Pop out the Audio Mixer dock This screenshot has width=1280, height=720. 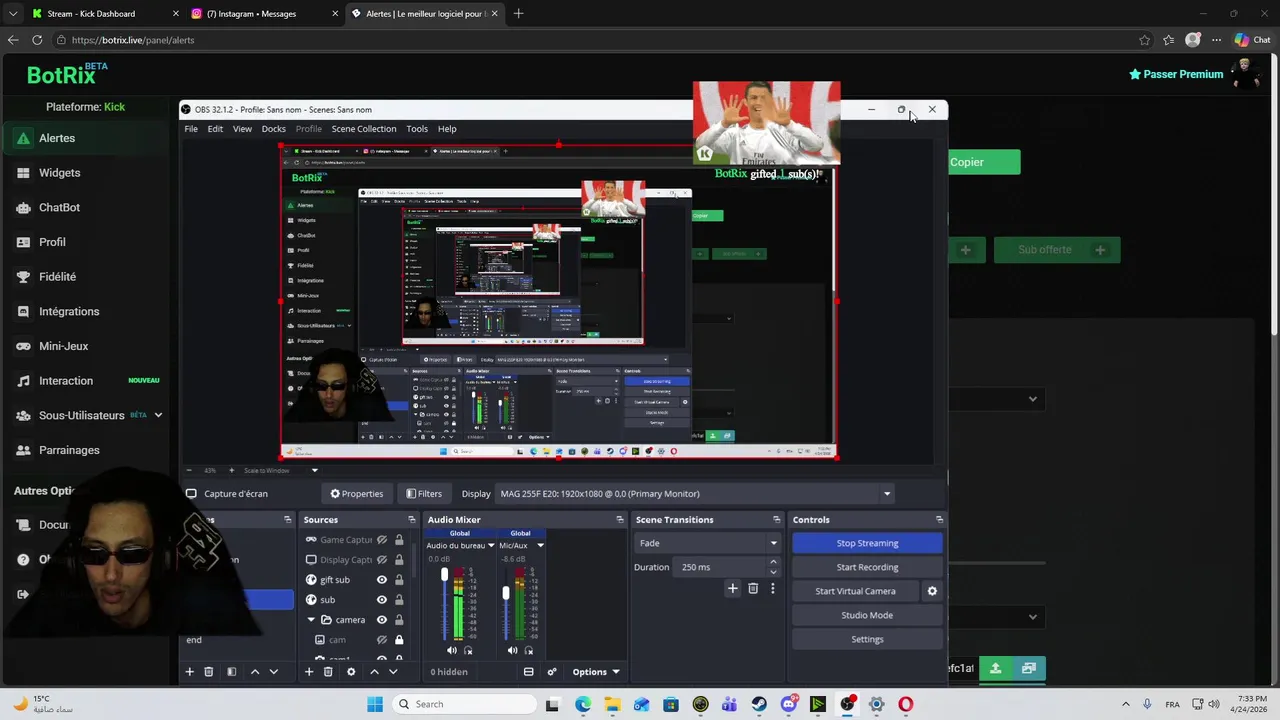coord(619,520)
